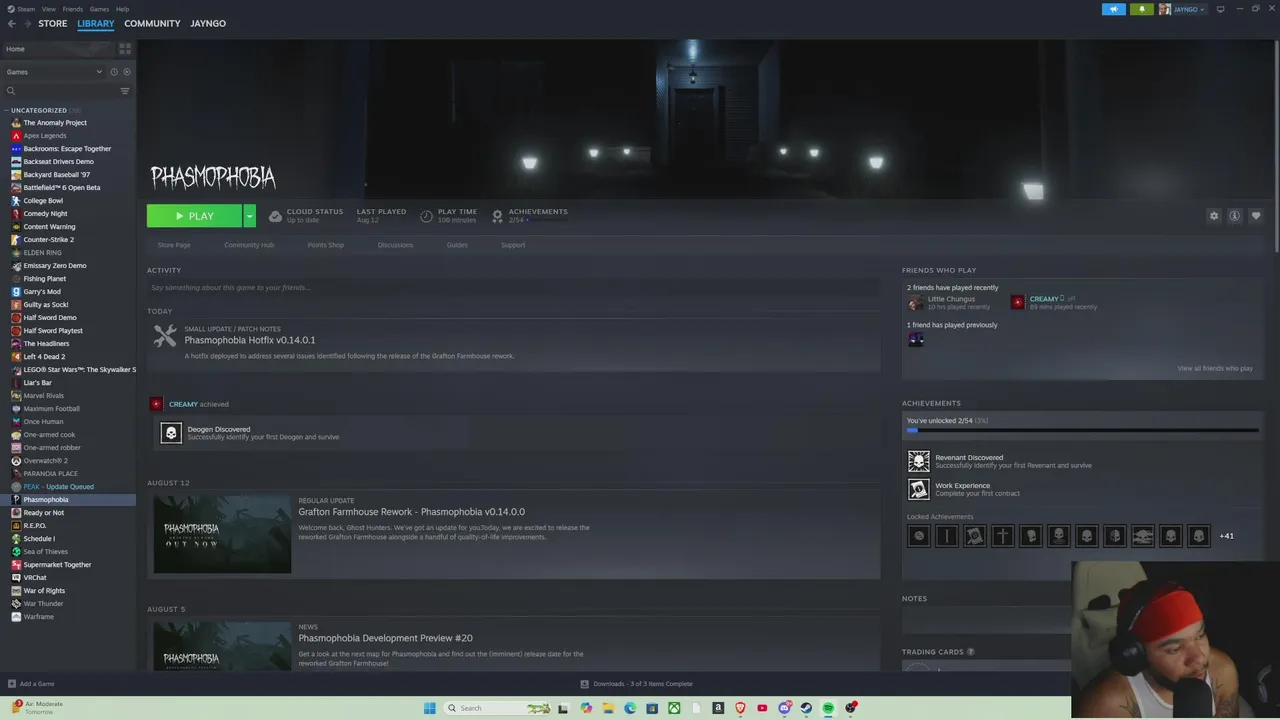1280x720 pixels.
Task: Open Spotify from the taskbar
Action: [x=828, y=708]
